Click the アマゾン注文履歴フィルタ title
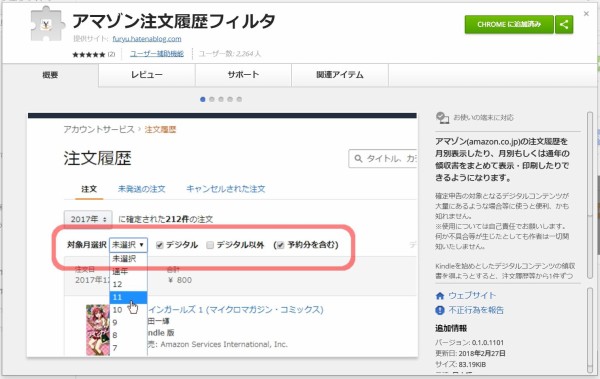The height and width of the screenshot is (379, 600). click(174, 21)
